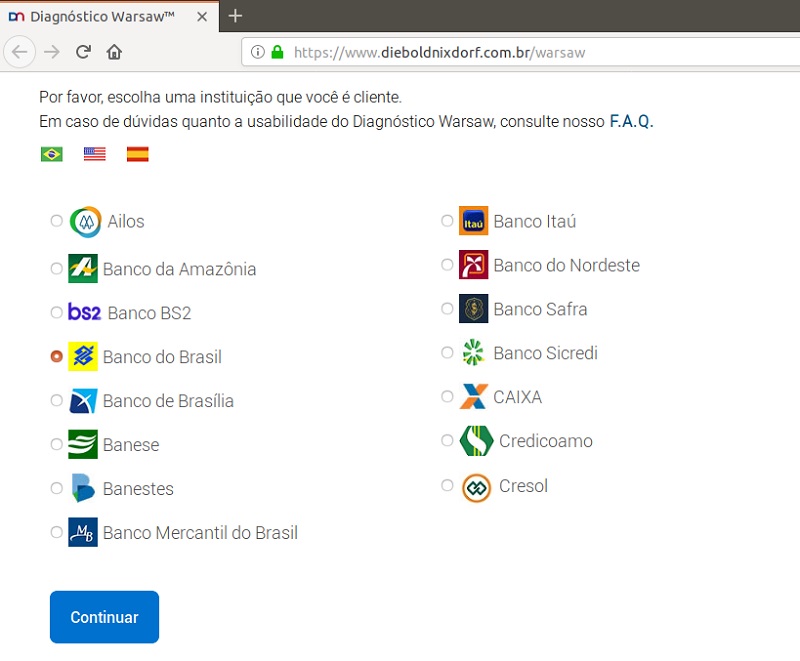Click the Cresol logo icon
800x661 pixels.
tap(477, 488)
